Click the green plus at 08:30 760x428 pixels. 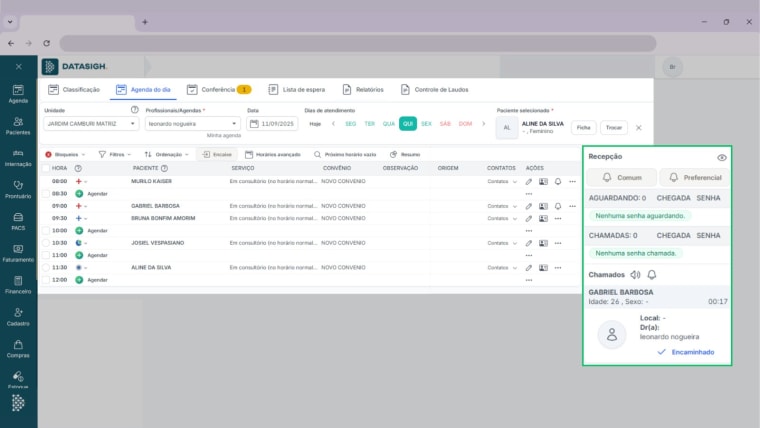(79, 193)
